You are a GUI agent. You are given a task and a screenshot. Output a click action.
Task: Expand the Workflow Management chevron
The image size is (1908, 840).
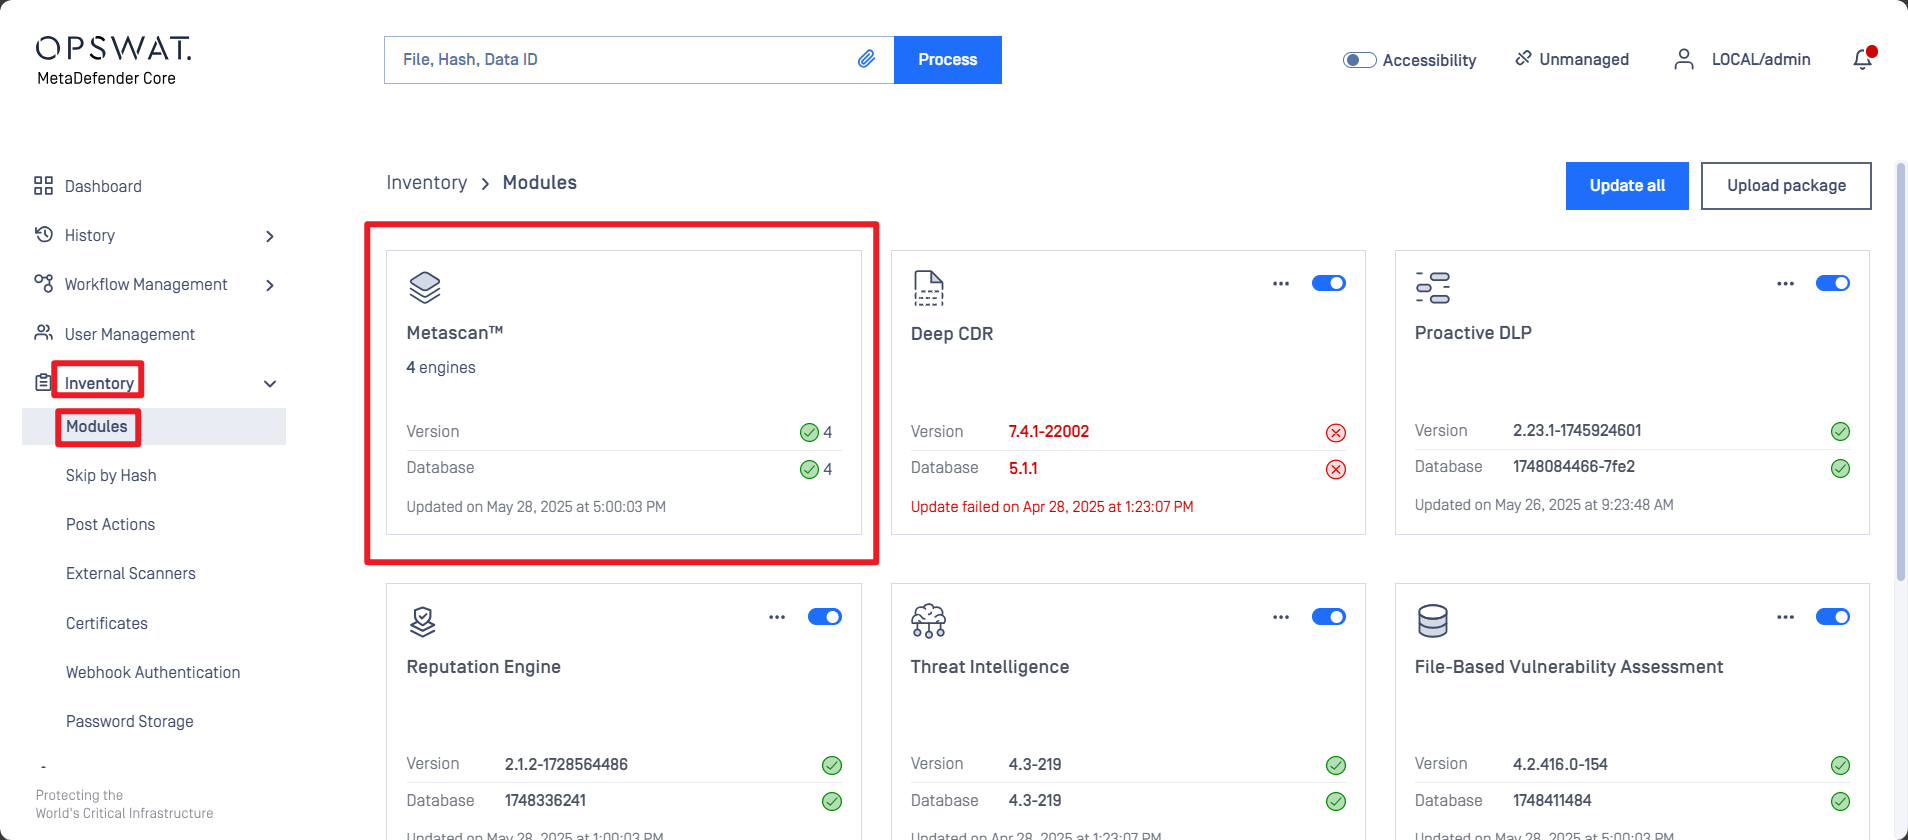tap(269, 285)
